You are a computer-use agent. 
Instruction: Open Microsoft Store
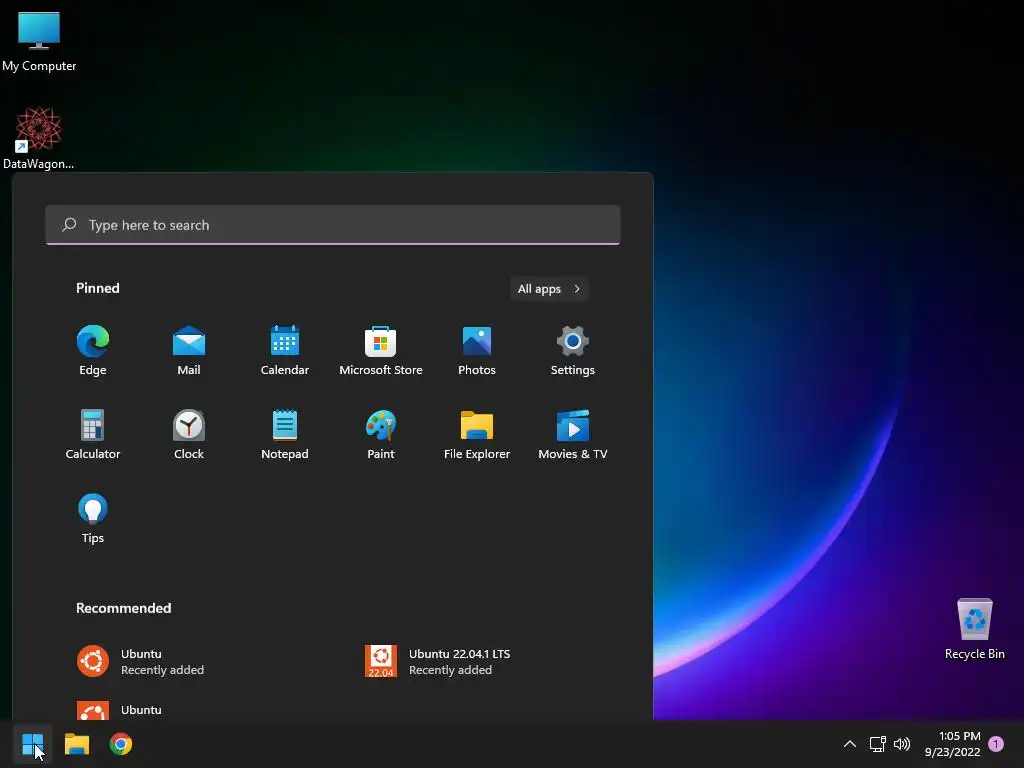click(381, 351)
